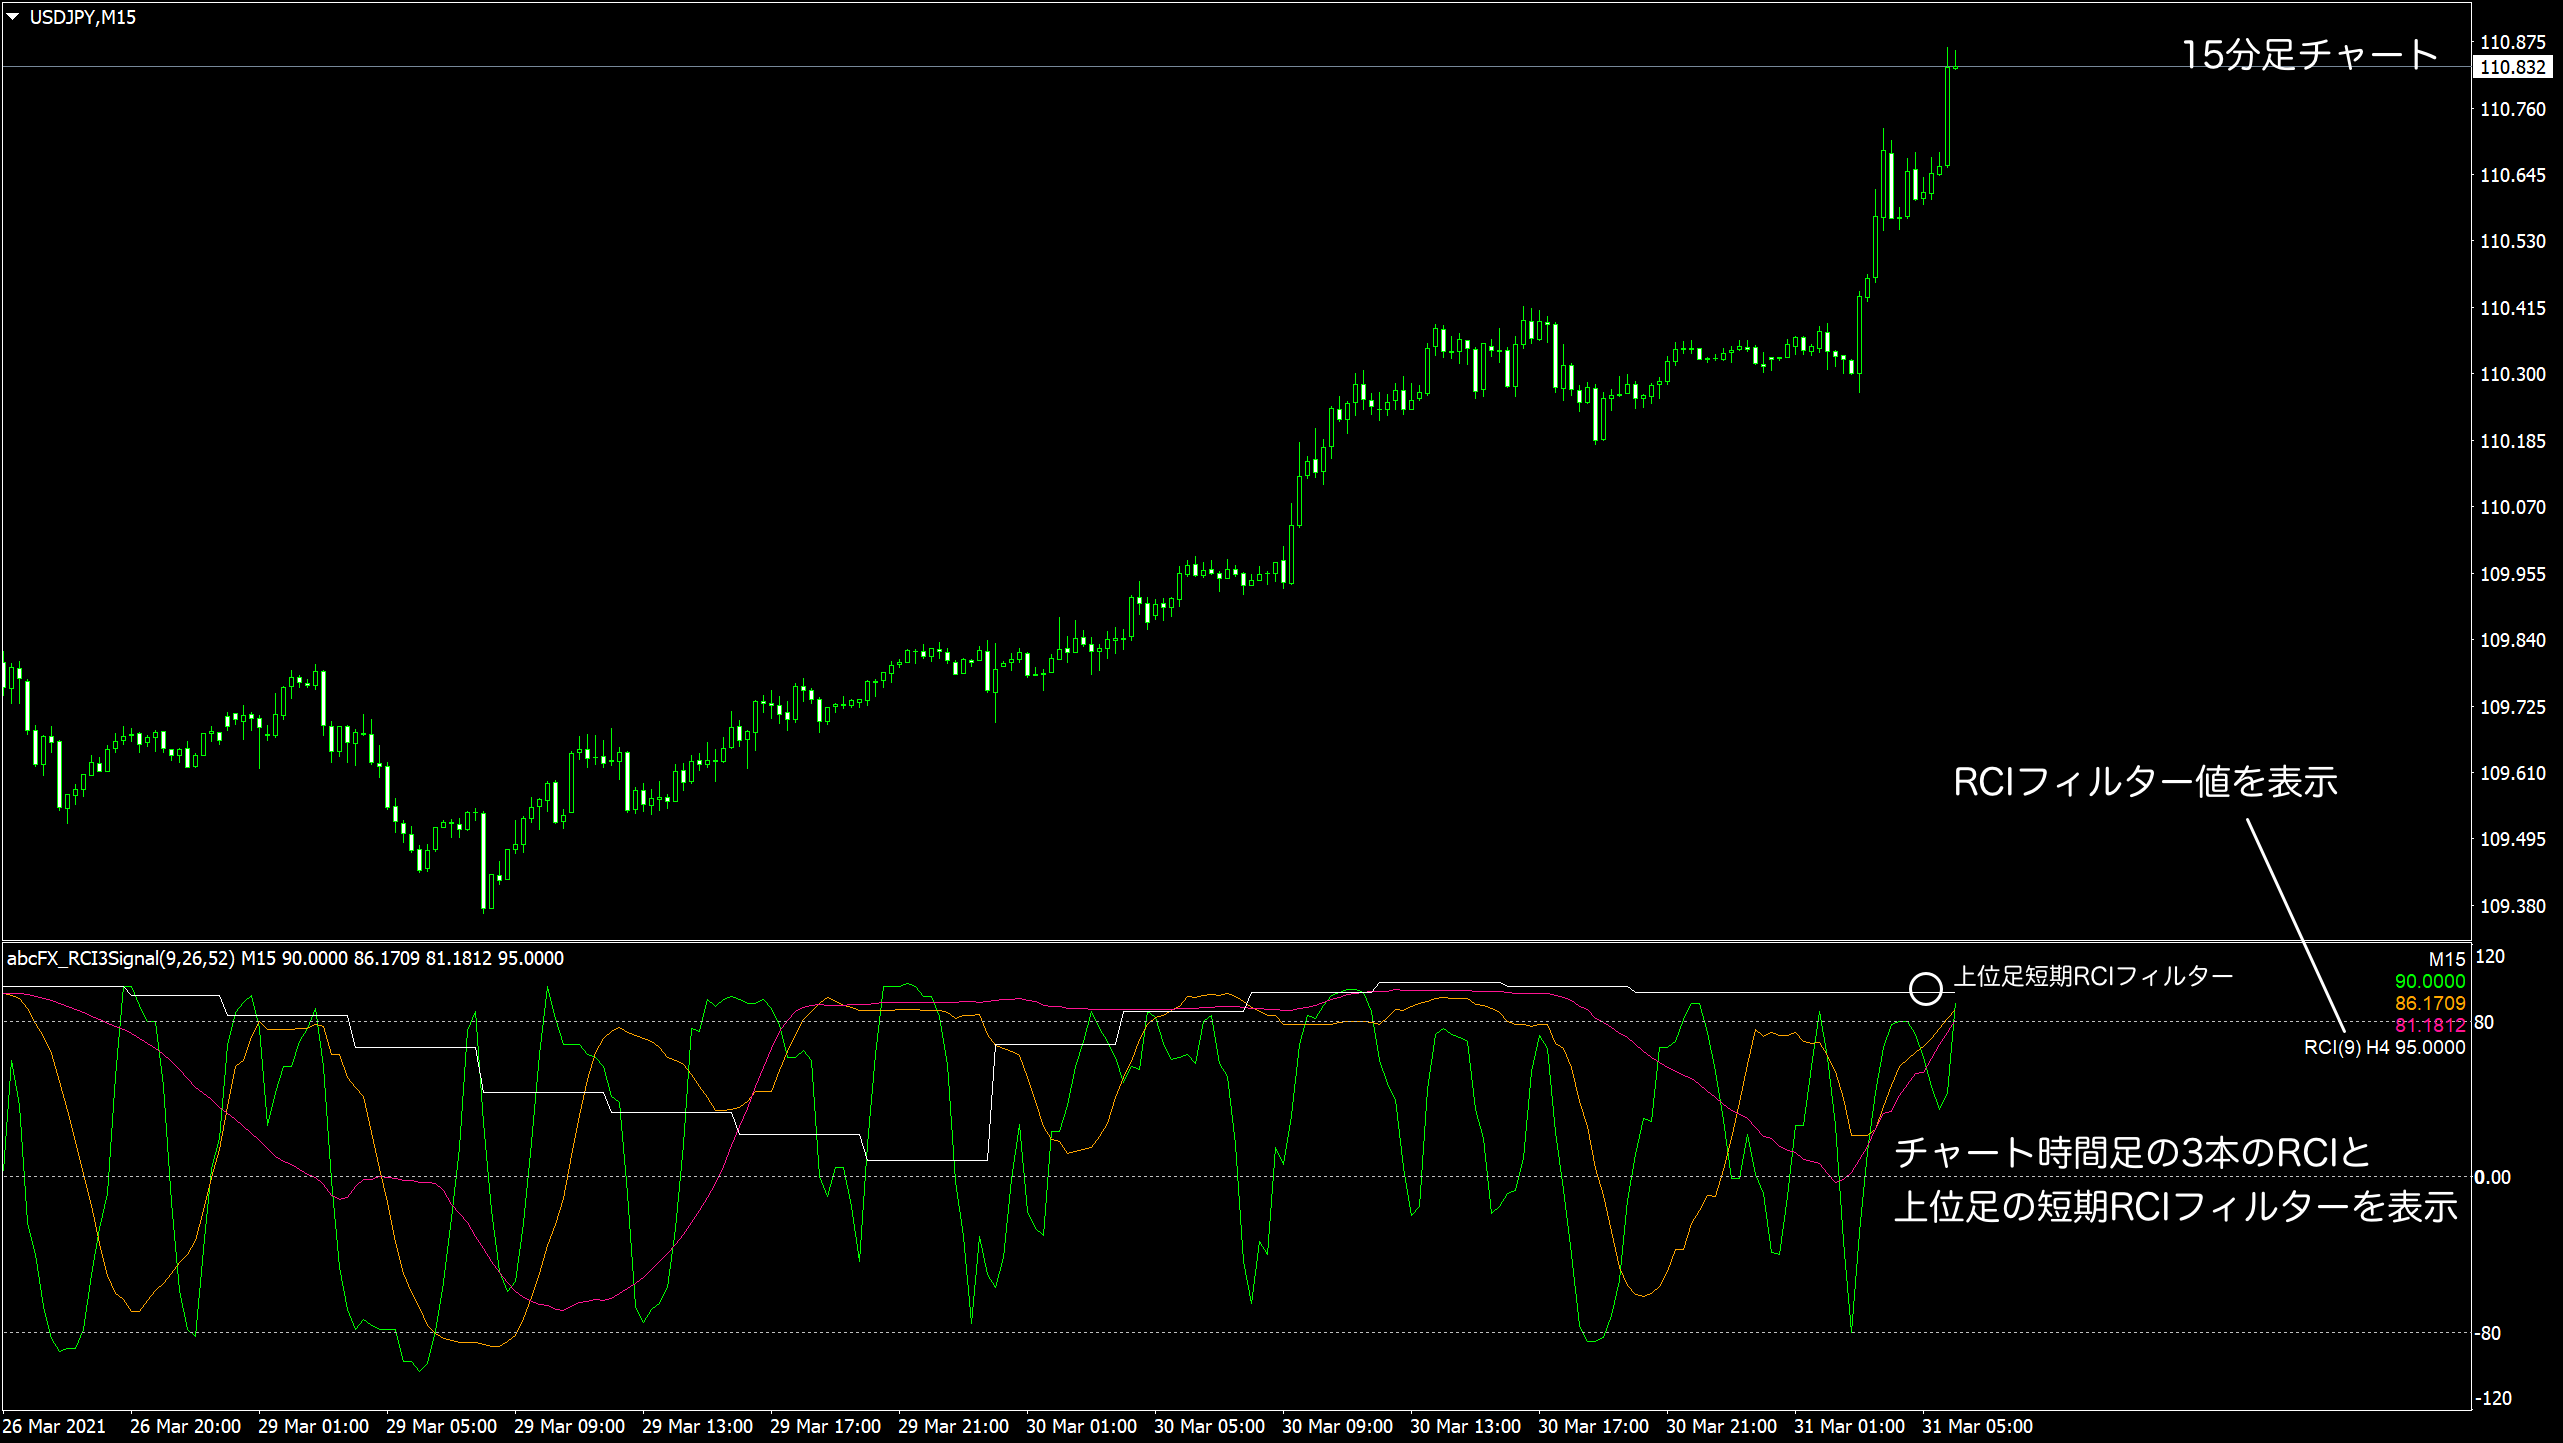Screen dimensions: 2563x1443
Task: Click the green 90.0000 RCI value
Action: click(x=2429, y=981)
